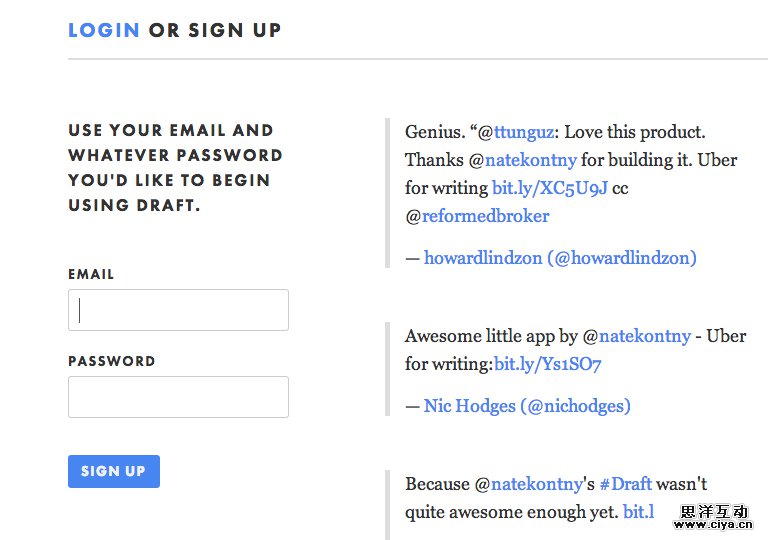Image resolution: width=782 pixels, height=540 pixels.
Task: Open the #Draft hashtag link
Action: (625, 484)
